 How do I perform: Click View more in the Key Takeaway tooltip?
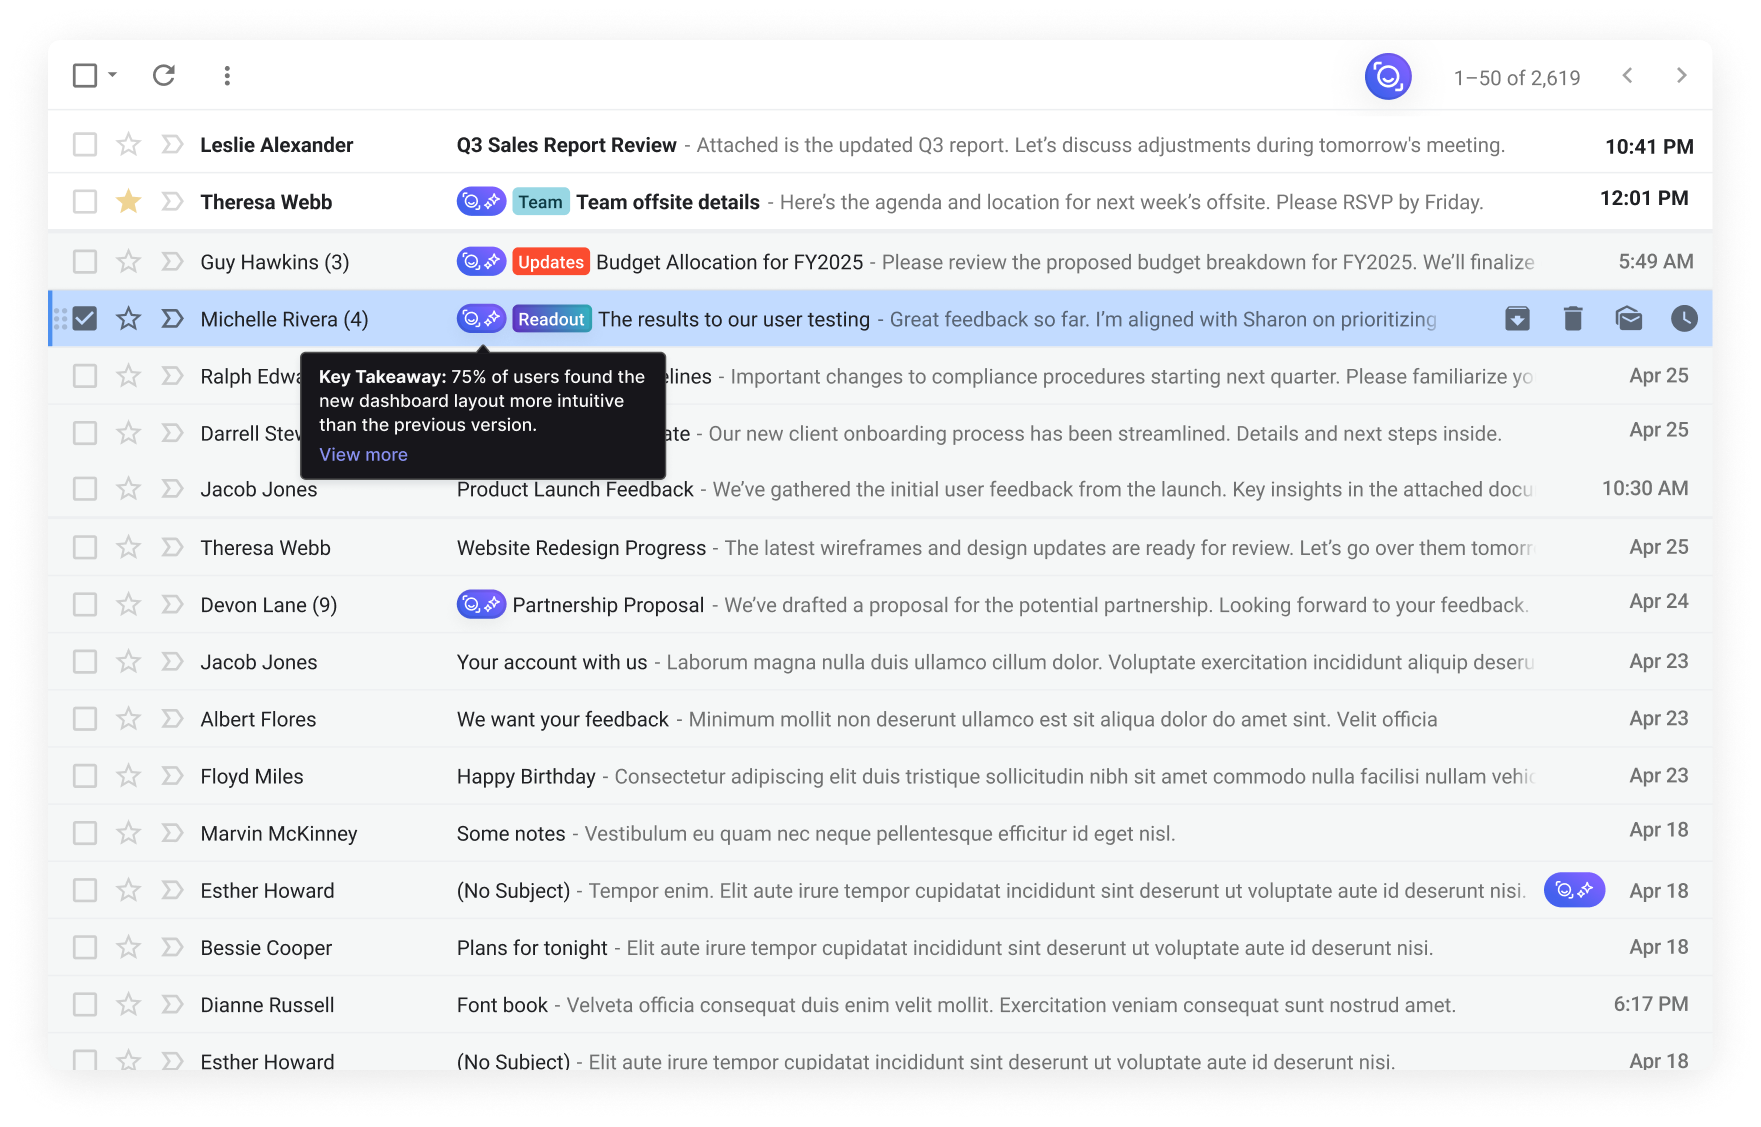tap(363, 455)
